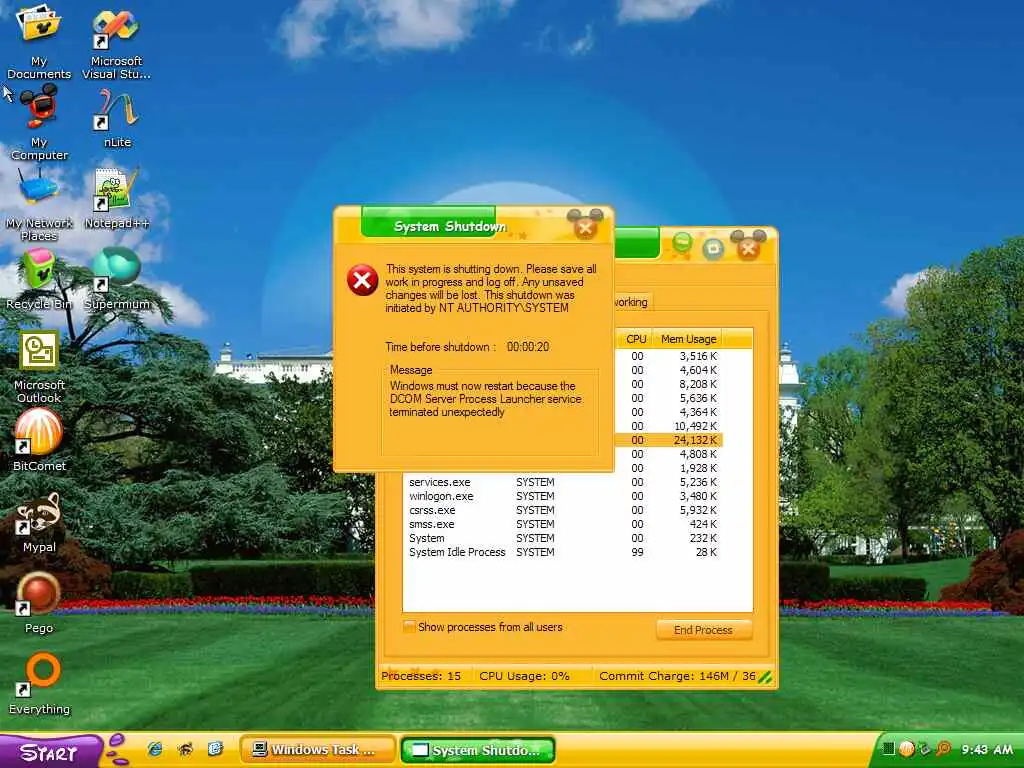Maximize the Task Manager window

click(713, 248)
